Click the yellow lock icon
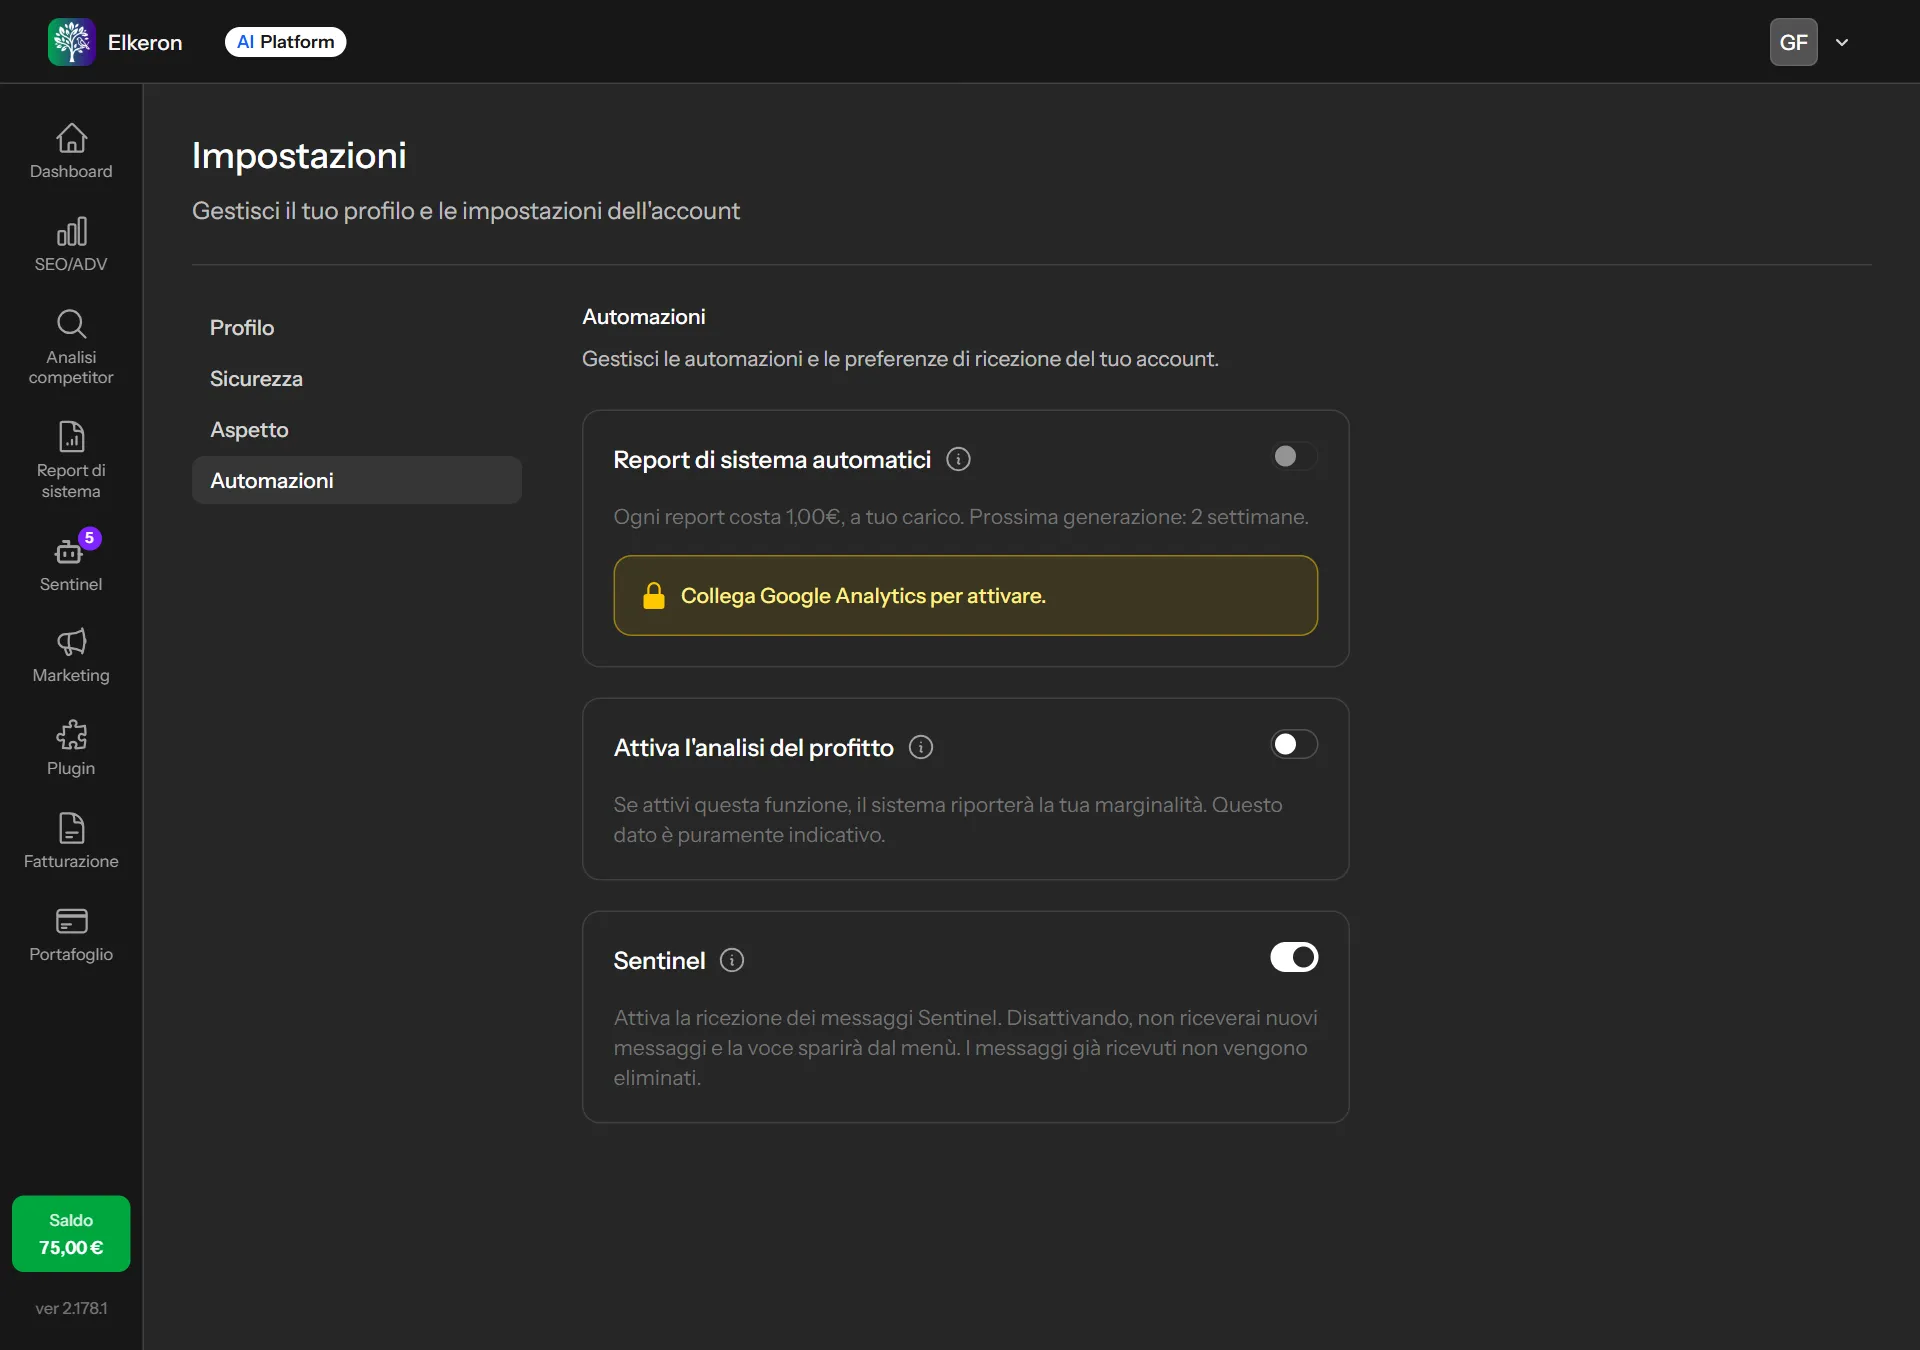Screen dimensions: 1920x1350 click(x=654, y=595)
